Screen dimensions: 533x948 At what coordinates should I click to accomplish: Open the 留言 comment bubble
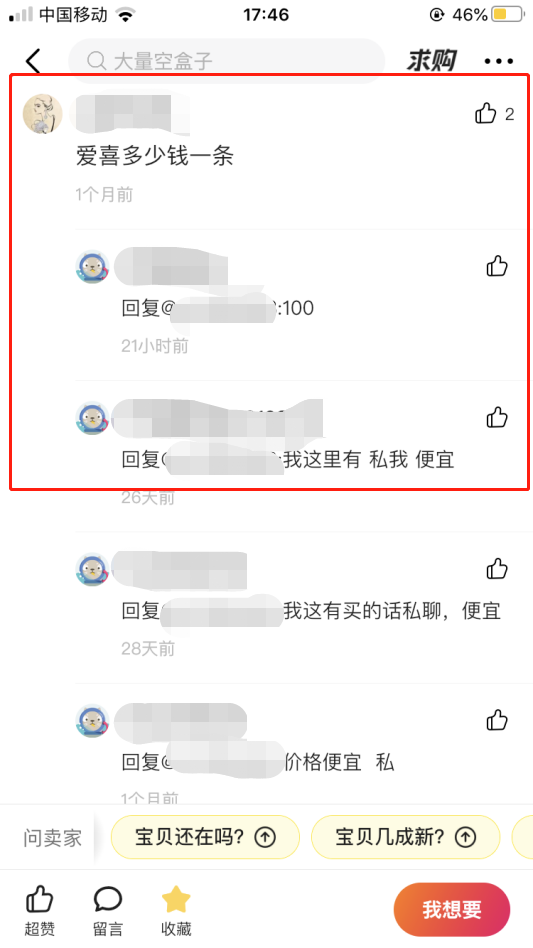pyautogui.click(x=108, y=900)
